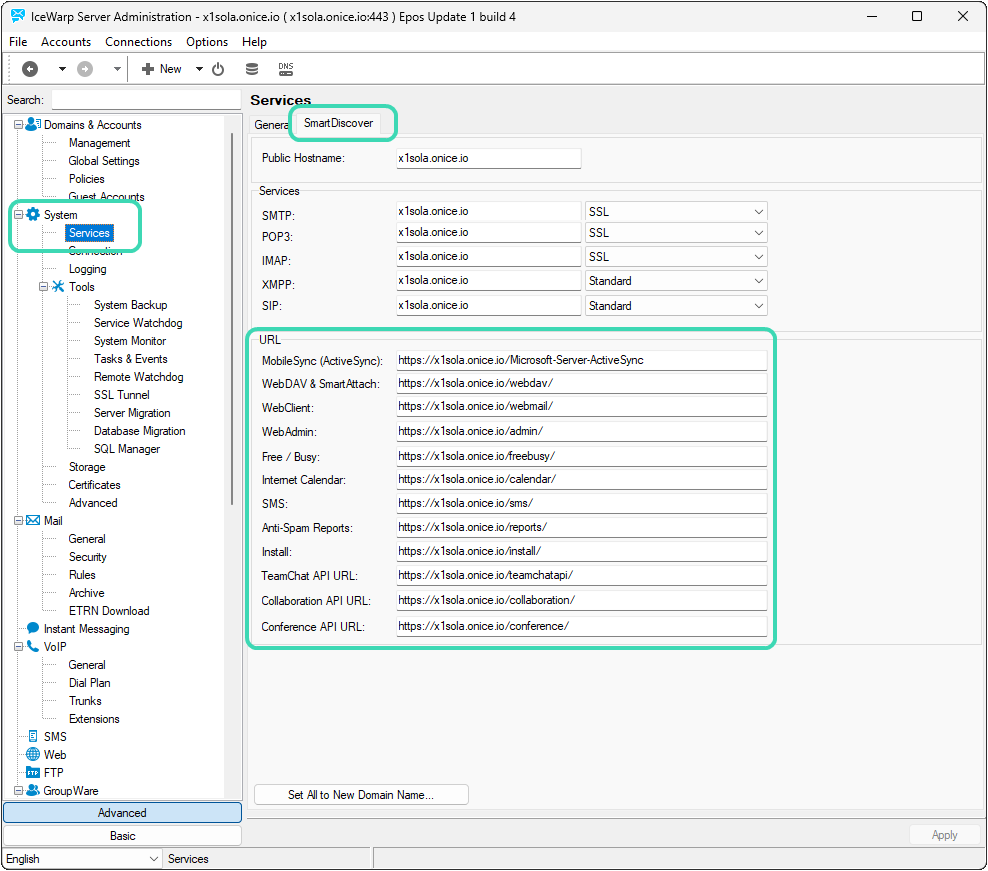Click the GroupWare people icon
This screenshot has width=988, height=871.
tap(33, 790)
